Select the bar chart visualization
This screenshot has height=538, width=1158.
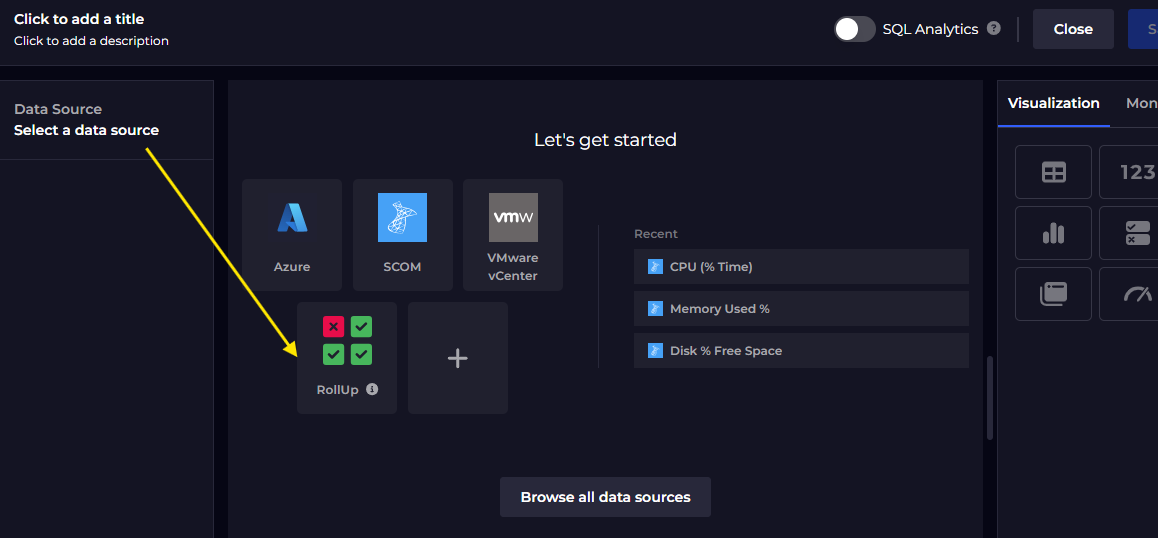coord(1053,233)
